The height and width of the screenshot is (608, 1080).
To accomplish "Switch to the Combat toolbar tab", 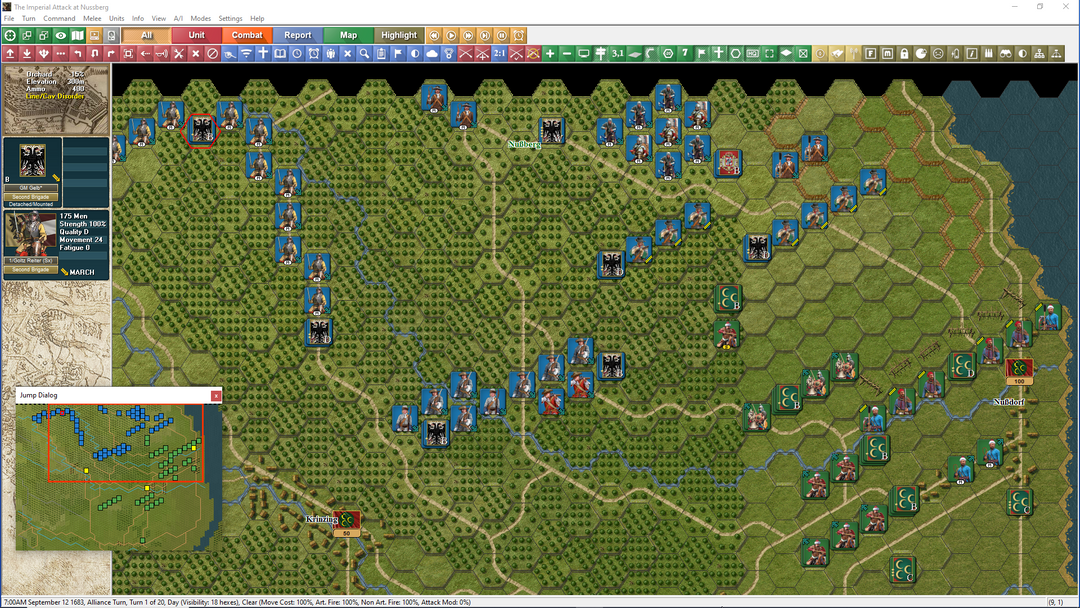I will coord(247,35).
